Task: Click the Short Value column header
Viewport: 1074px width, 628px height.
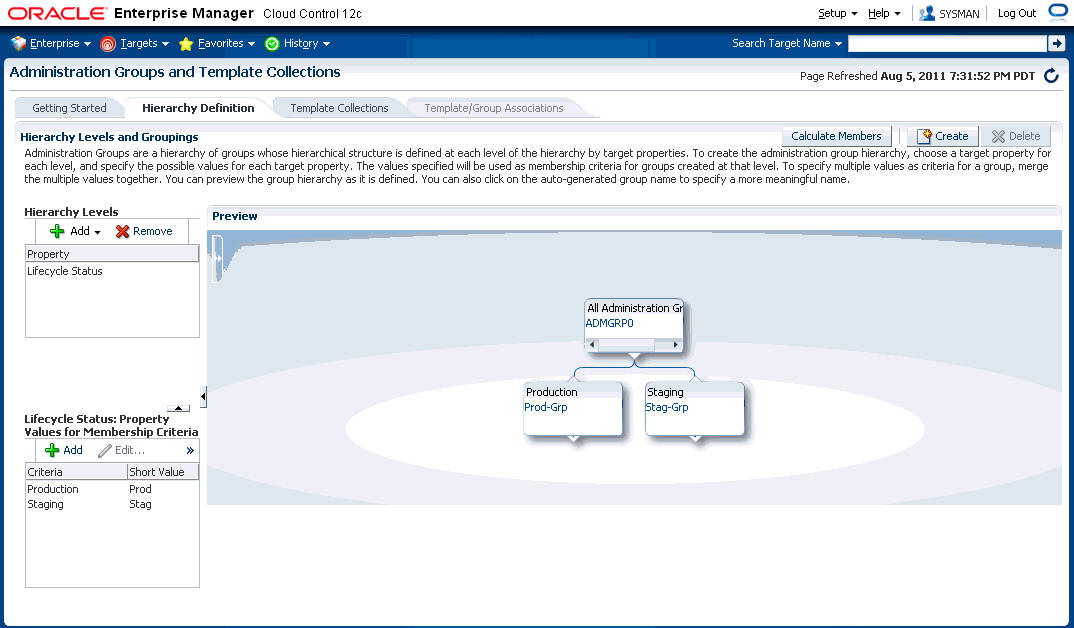Action: (x=163, y=472)
